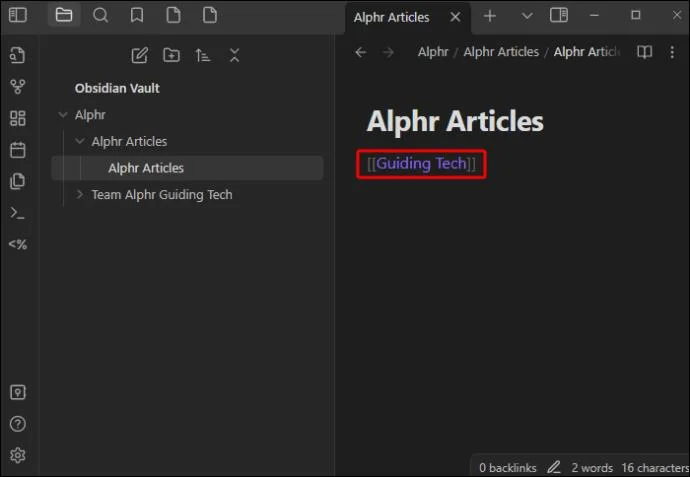The image size is (690, 477).
Task: Open quick switcher ribbon icon
Action: point(18,55)
